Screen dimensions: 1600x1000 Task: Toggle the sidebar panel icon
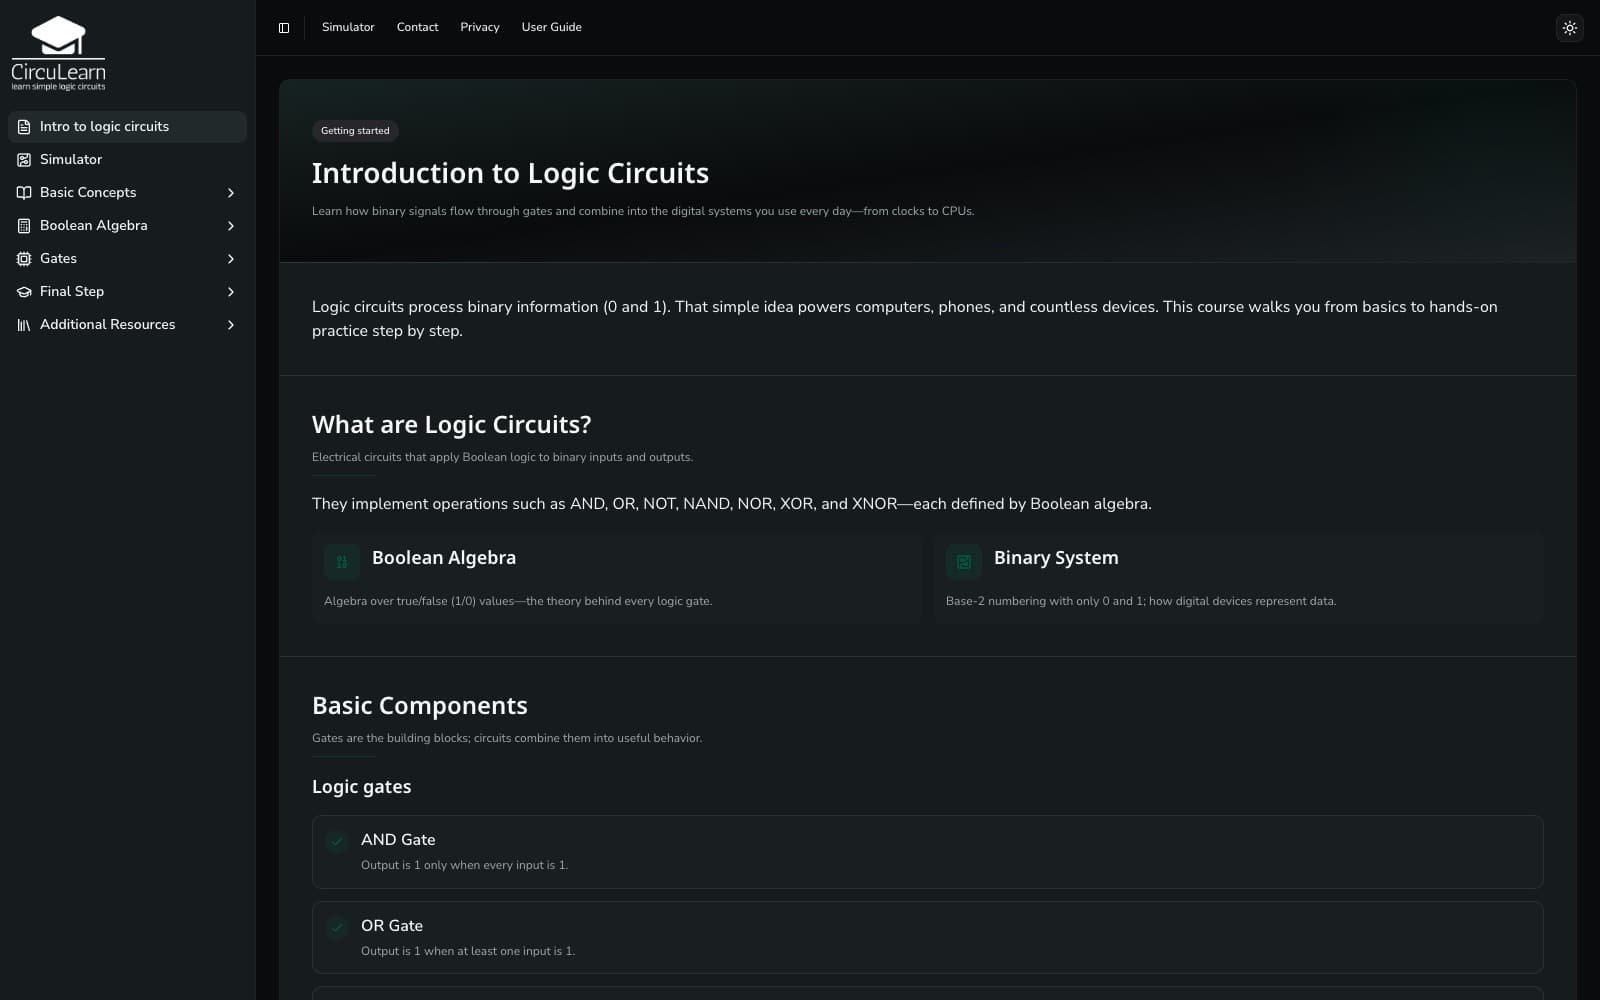coord(284,28)
